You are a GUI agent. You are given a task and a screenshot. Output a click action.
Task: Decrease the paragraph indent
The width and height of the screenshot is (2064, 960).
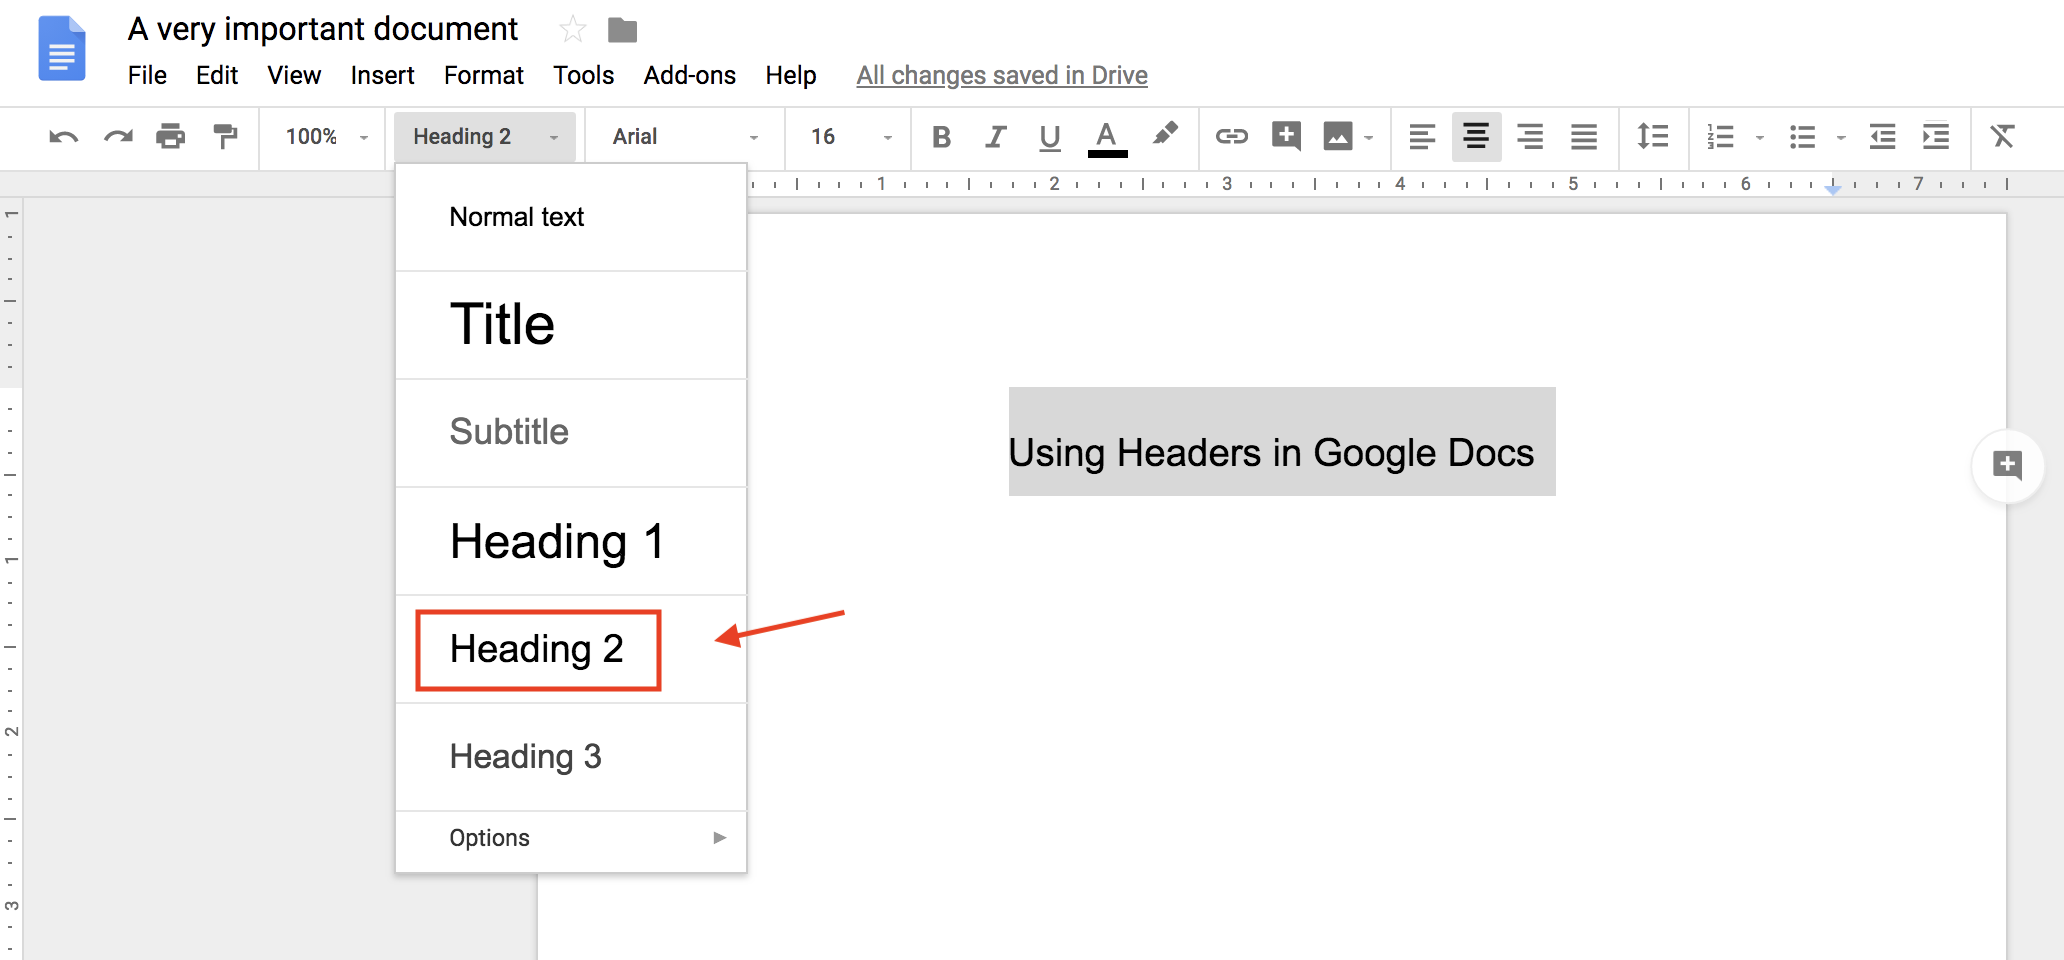(1883, 136)
